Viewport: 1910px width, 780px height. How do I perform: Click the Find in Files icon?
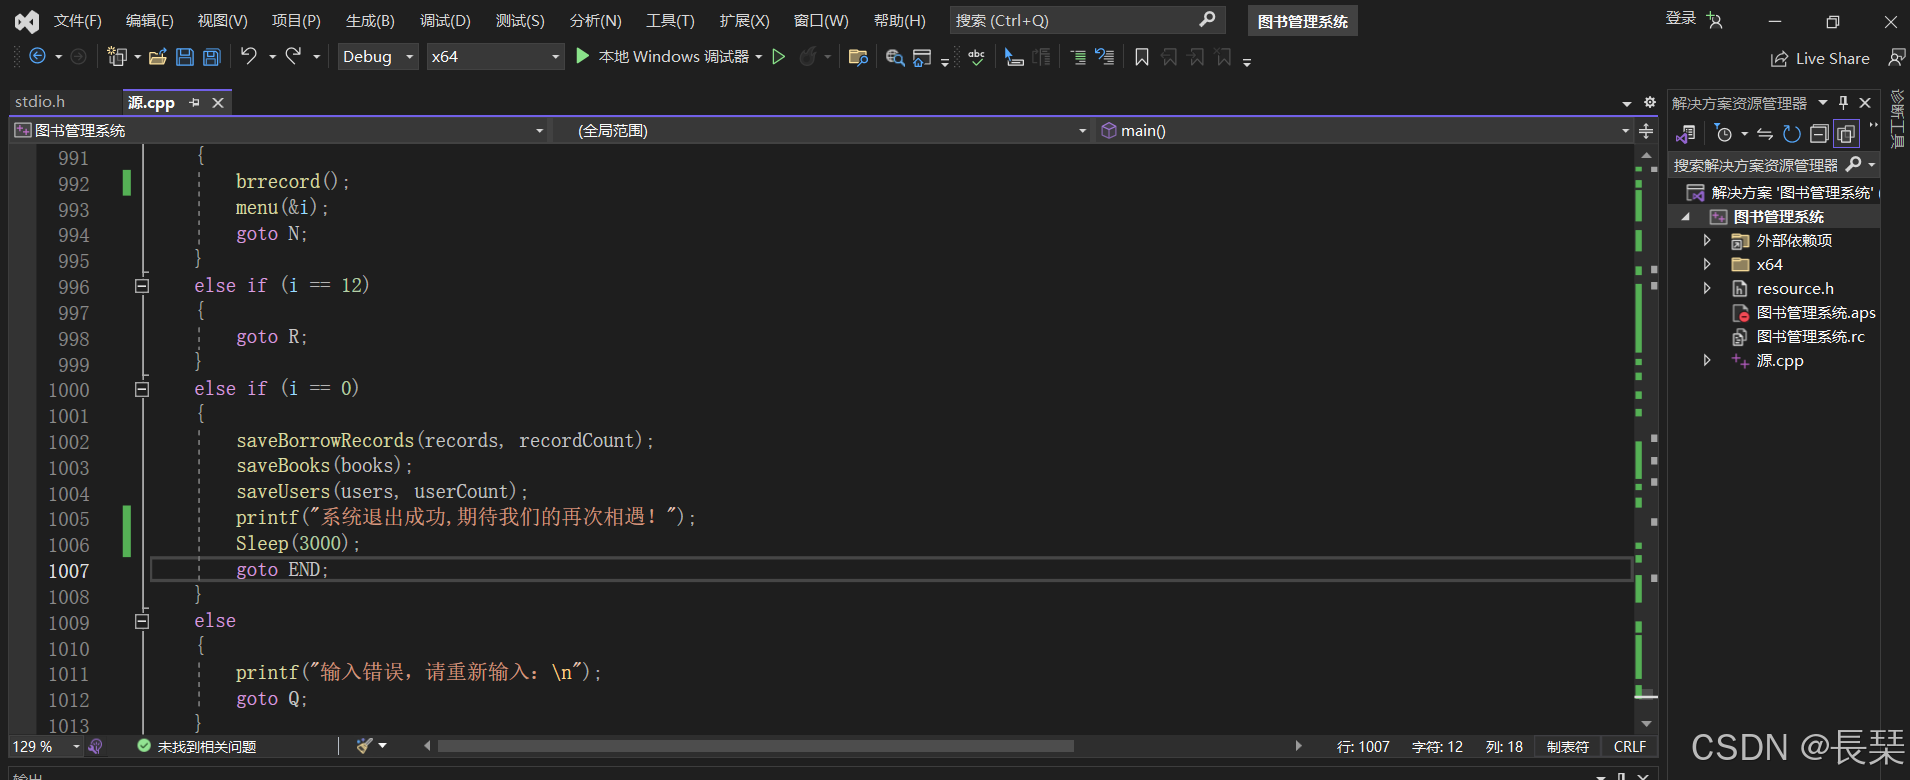(895, 58)
